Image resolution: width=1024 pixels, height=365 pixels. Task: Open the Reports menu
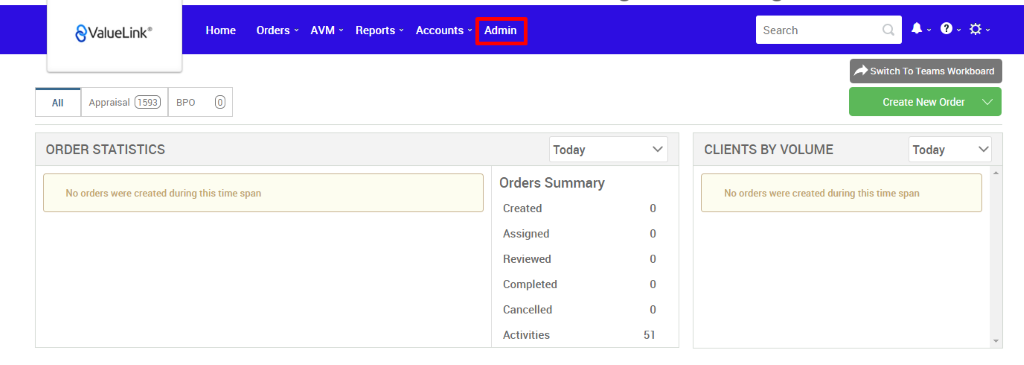click(379, 30)
